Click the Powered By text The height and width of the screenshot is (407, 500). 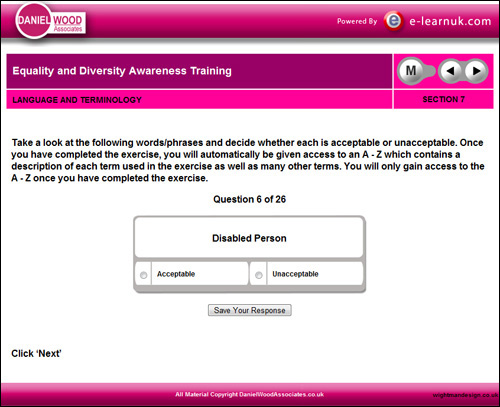point(357,21)
